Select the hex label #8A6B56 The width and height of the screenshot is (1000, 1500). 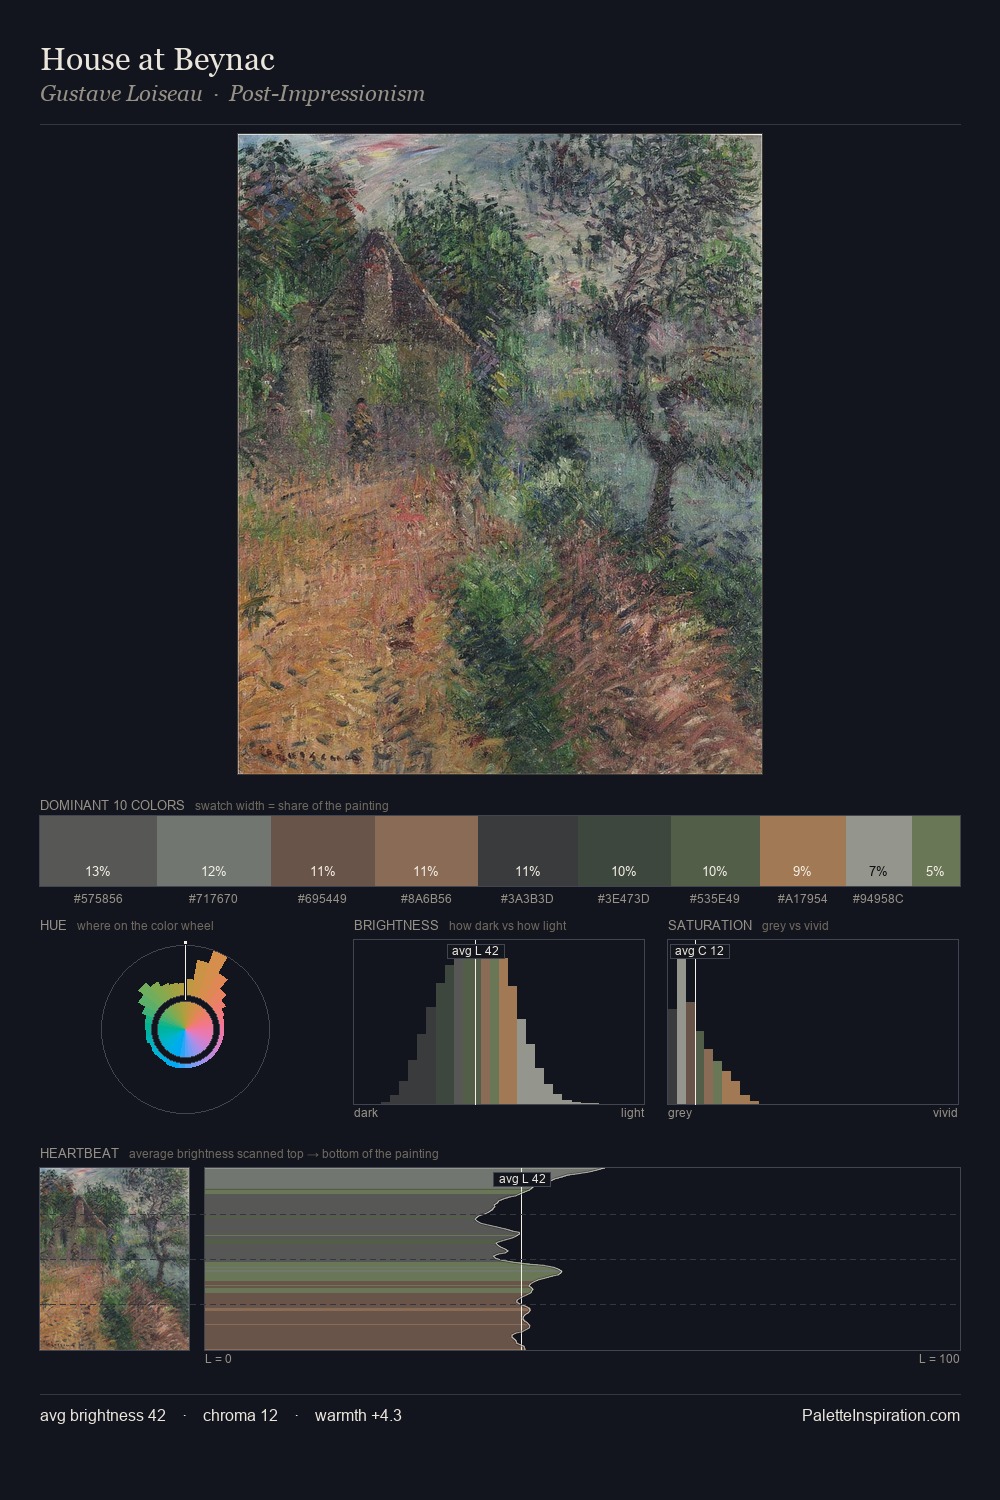point(426,899)
